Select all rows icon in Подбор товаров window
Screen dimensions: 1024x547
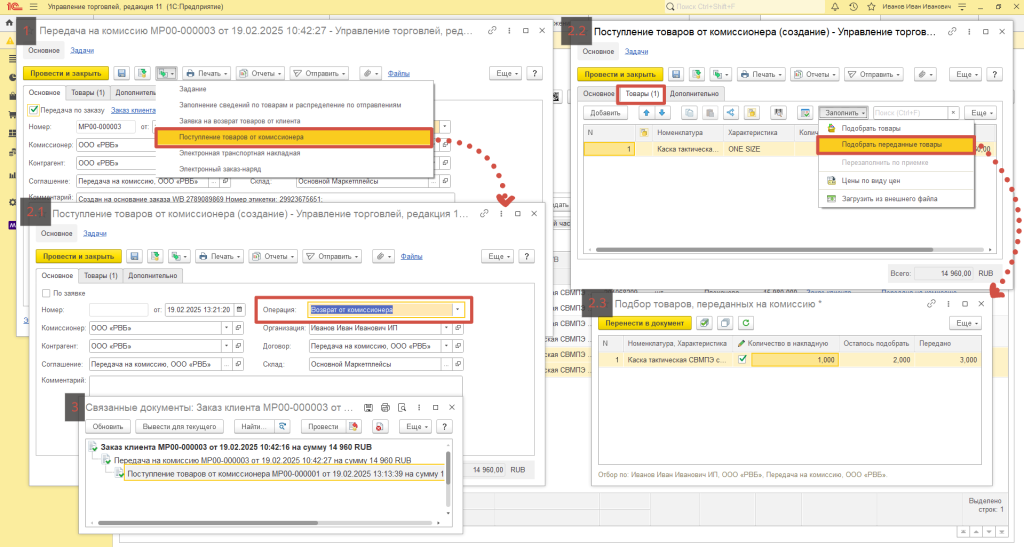[x=704, y=323]
